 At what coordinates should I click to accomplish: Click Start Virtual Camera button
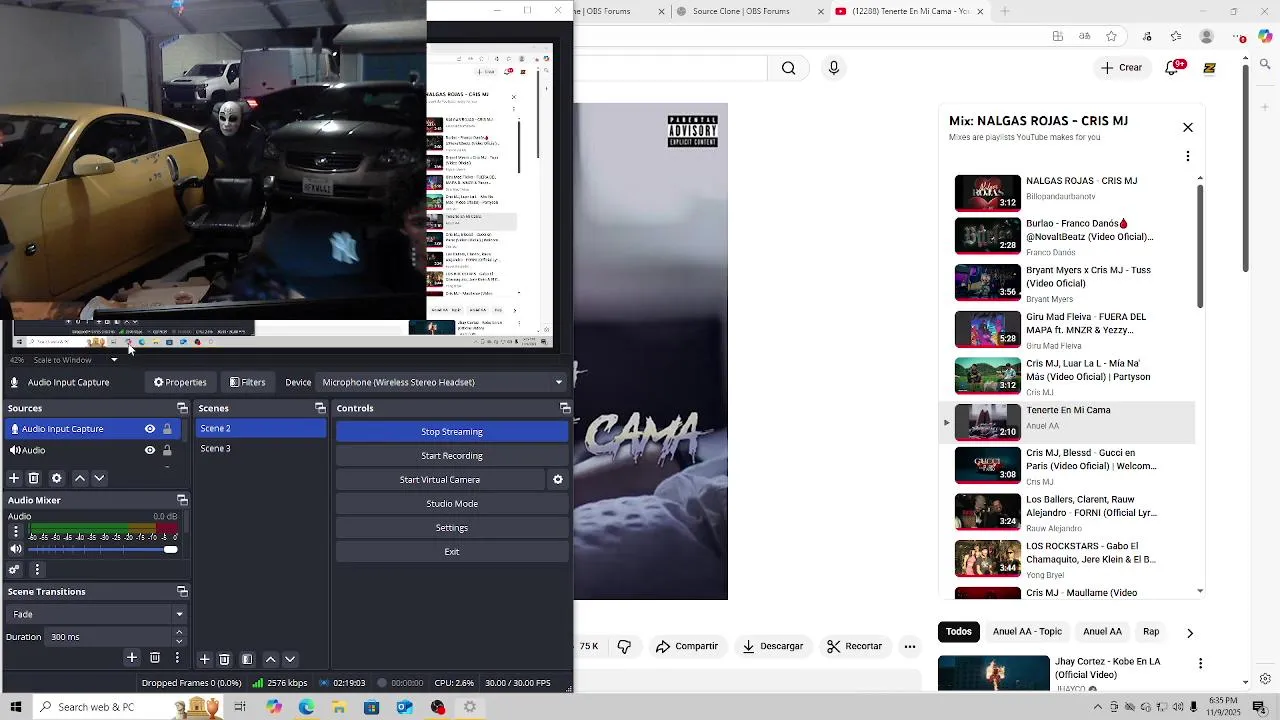440,480
